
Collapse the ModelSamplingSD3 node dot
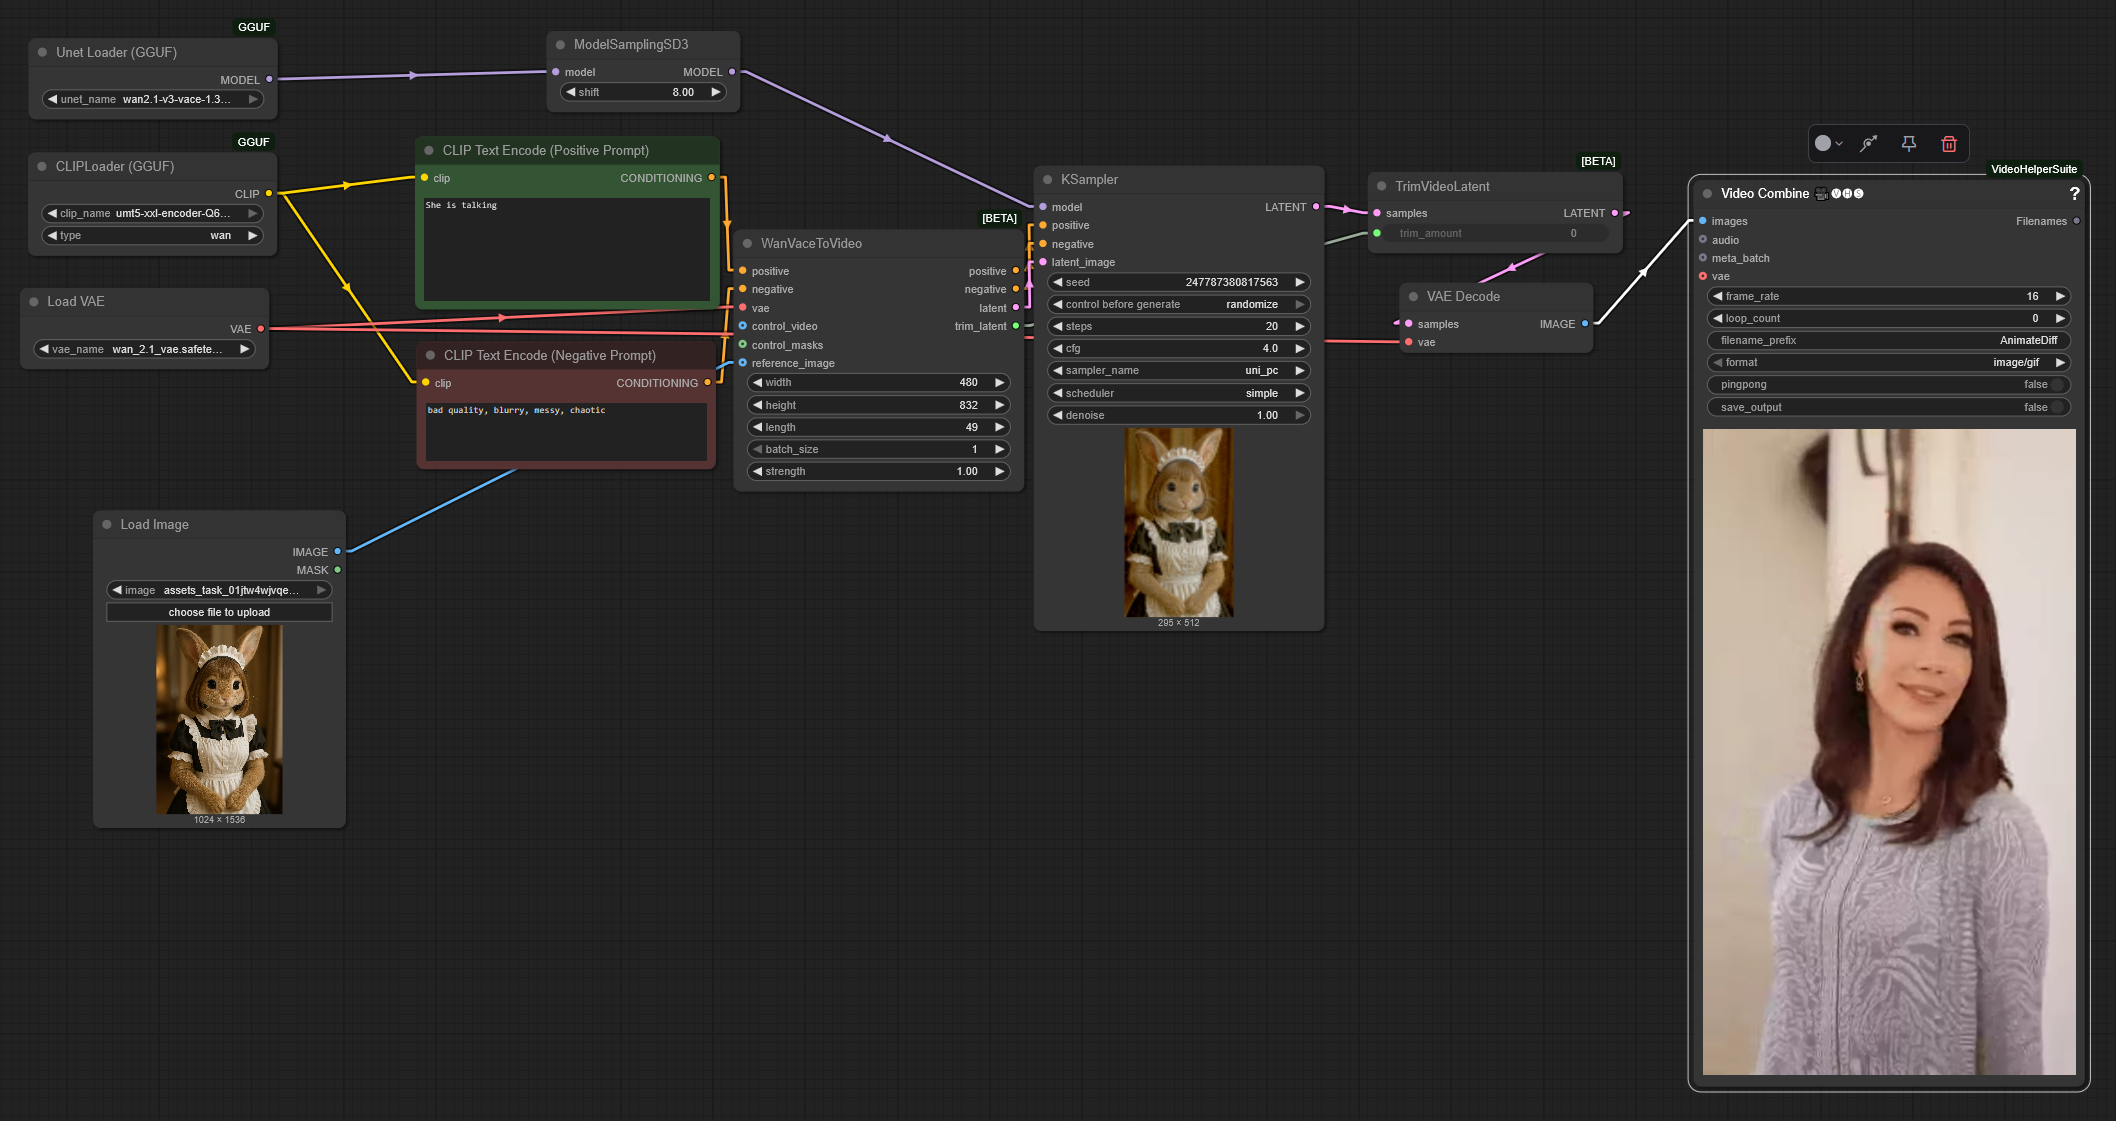(561, 45)
